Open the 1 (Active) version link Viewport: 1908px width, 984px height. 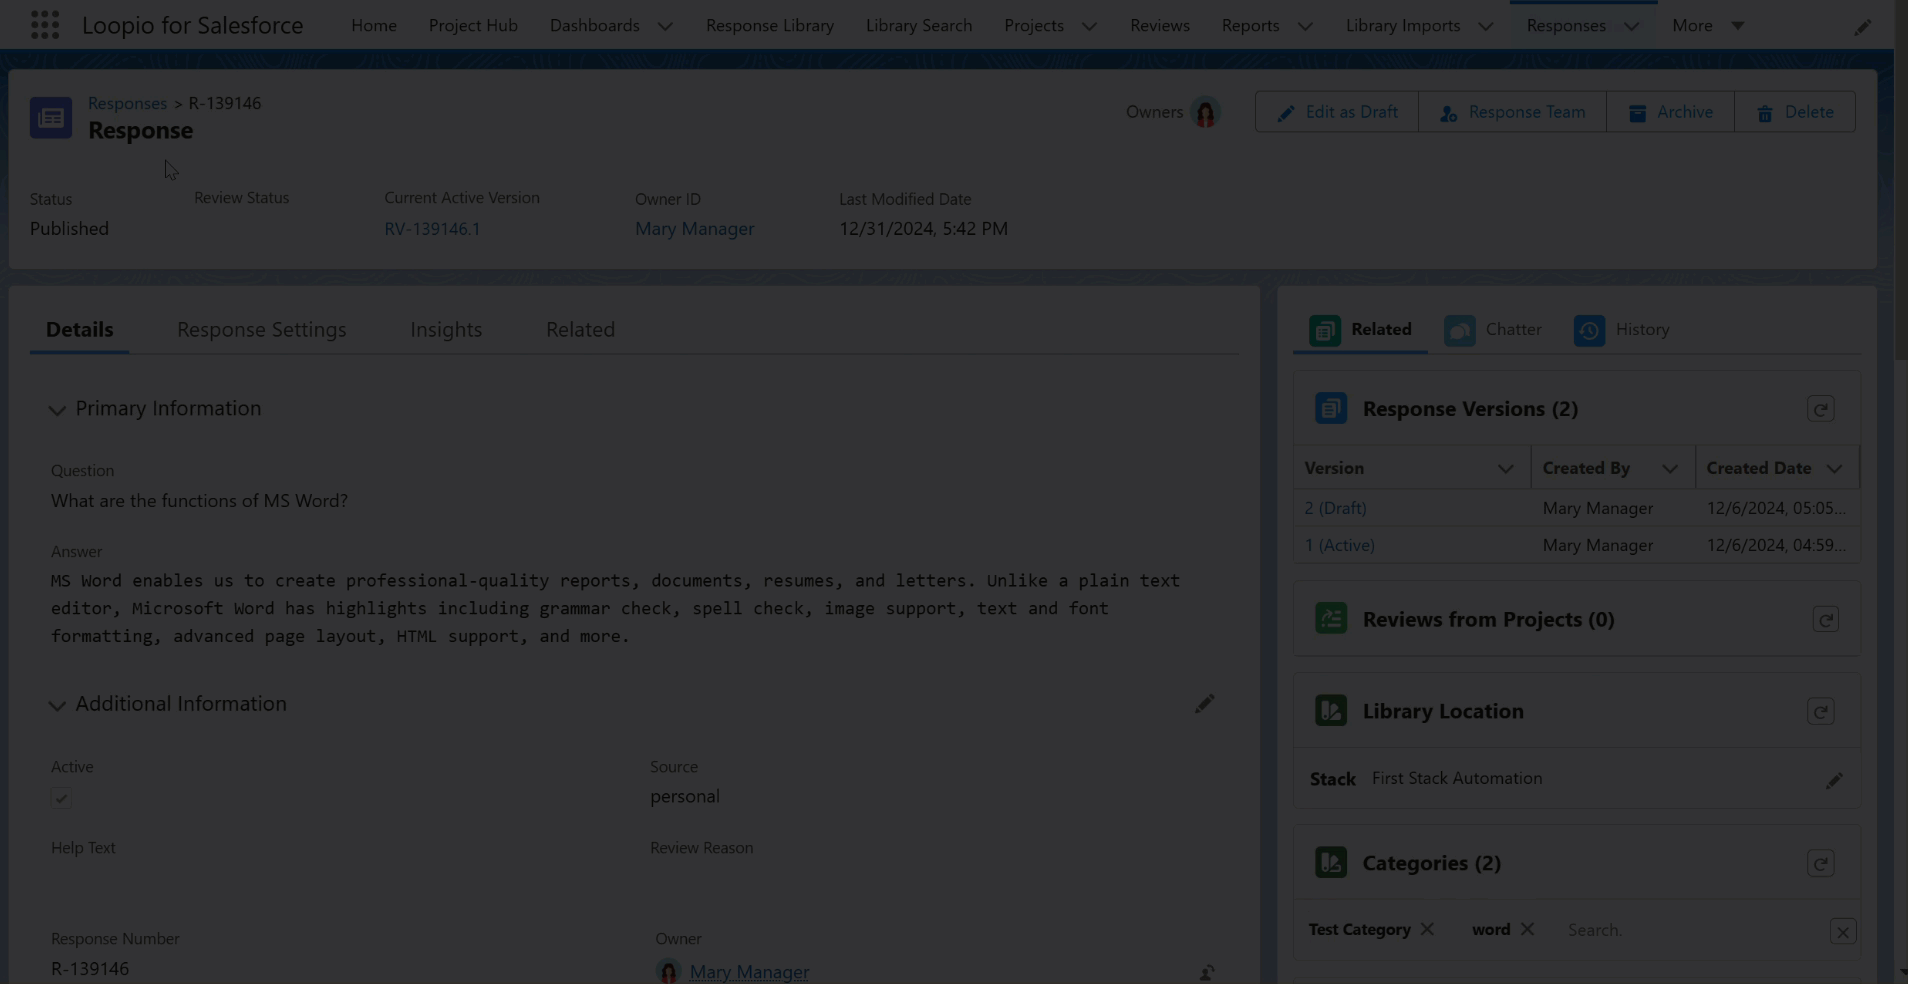point(1339,545)
